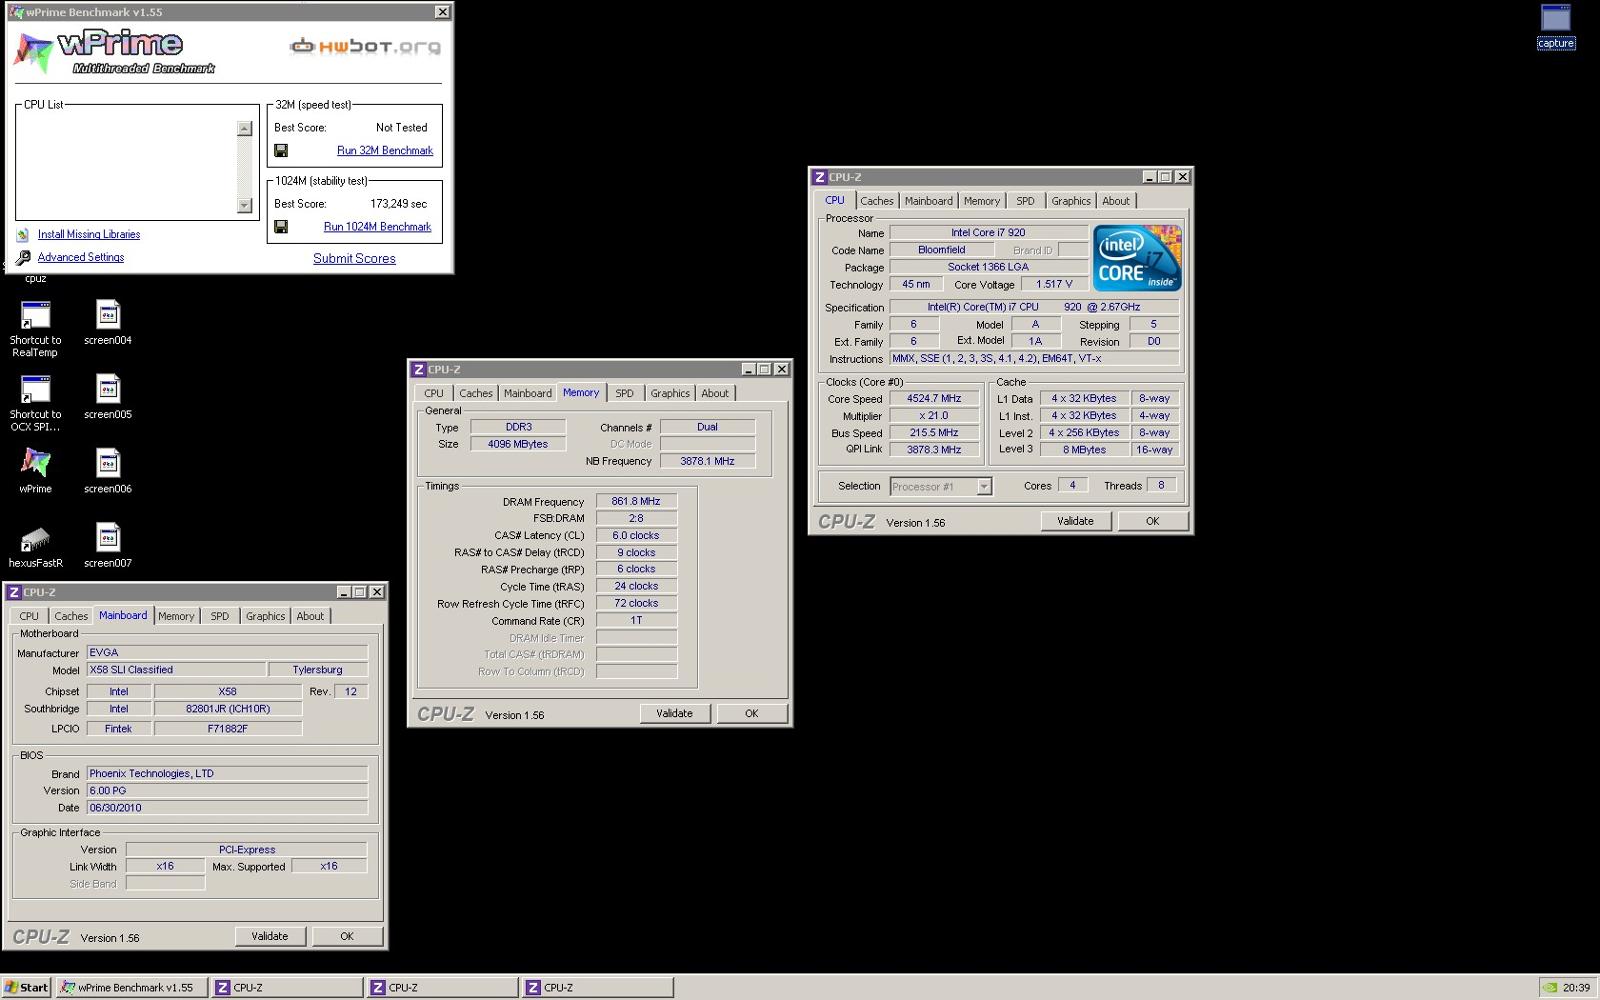
Task: Click the Install Missing Libraries icon
Action: click(x=22, y=235)
